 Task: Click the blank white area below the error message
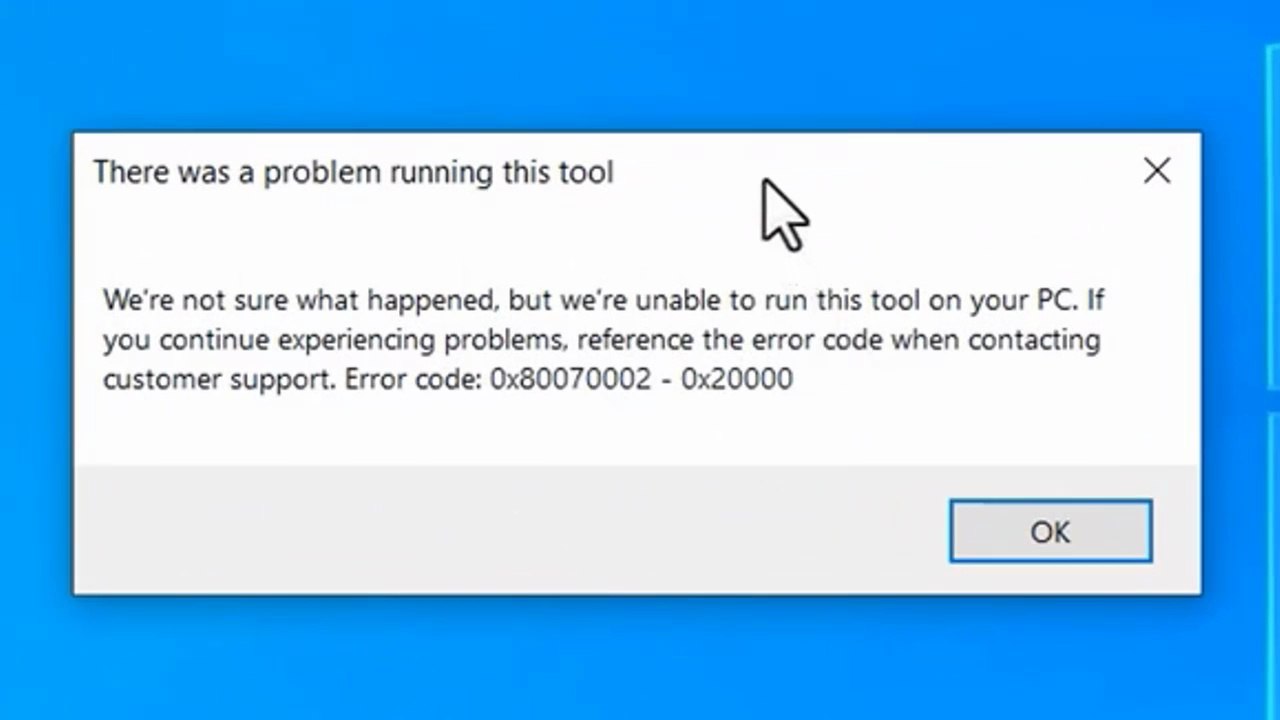[600, 430]
